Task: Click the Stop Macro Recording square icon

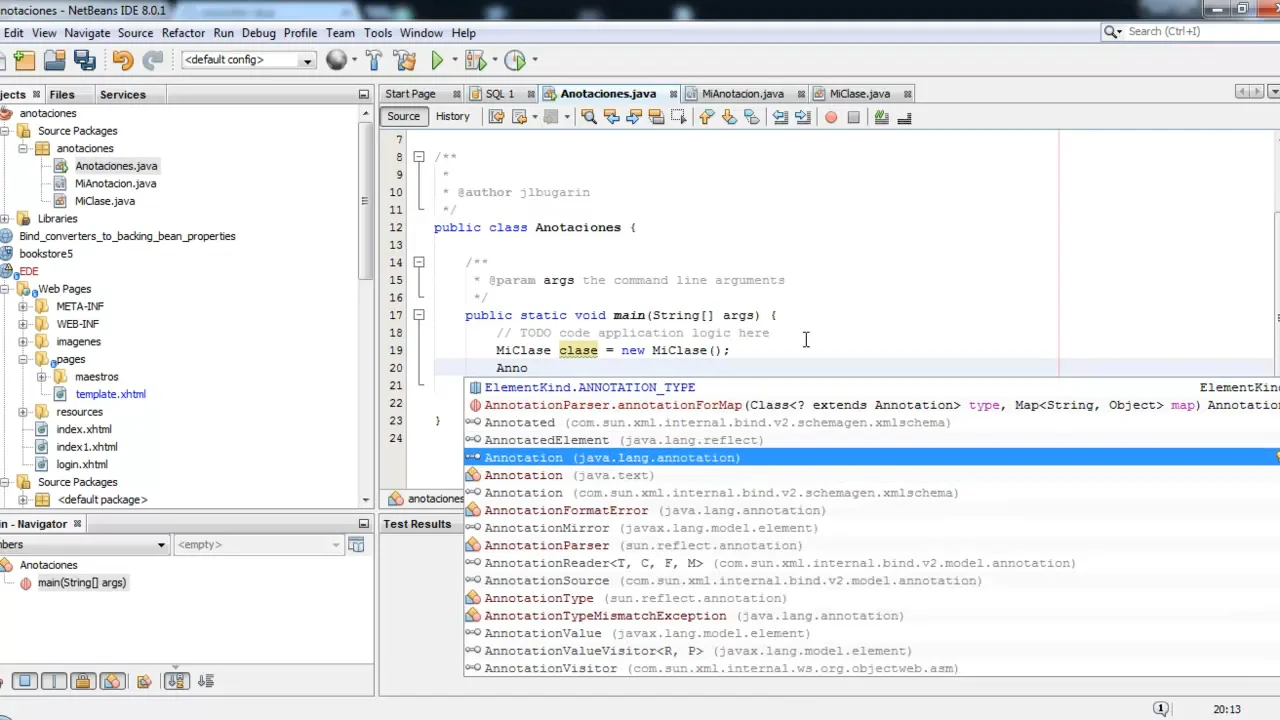Action: pyautogui.click(x=853, y=117)
